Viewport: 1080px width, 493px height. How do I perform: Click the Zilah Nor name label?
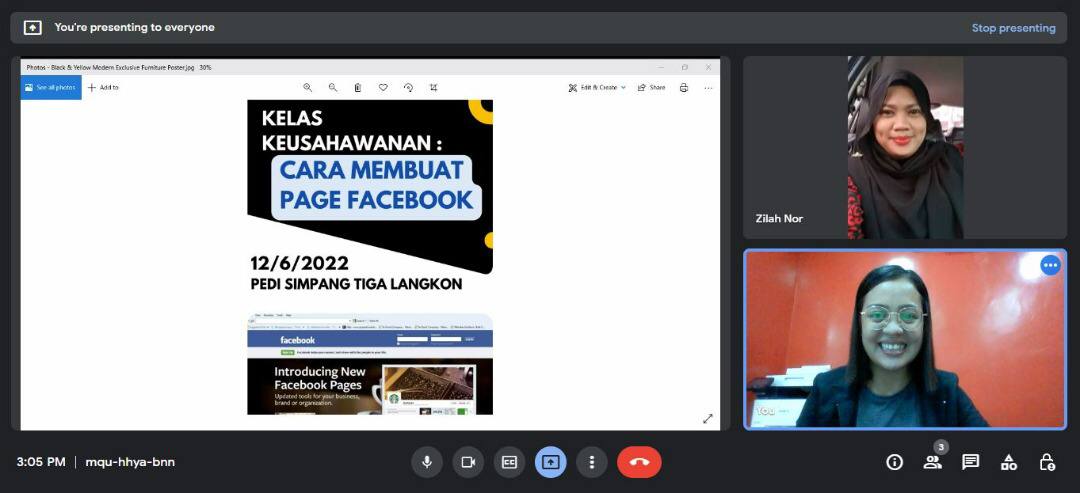[779, 218]
